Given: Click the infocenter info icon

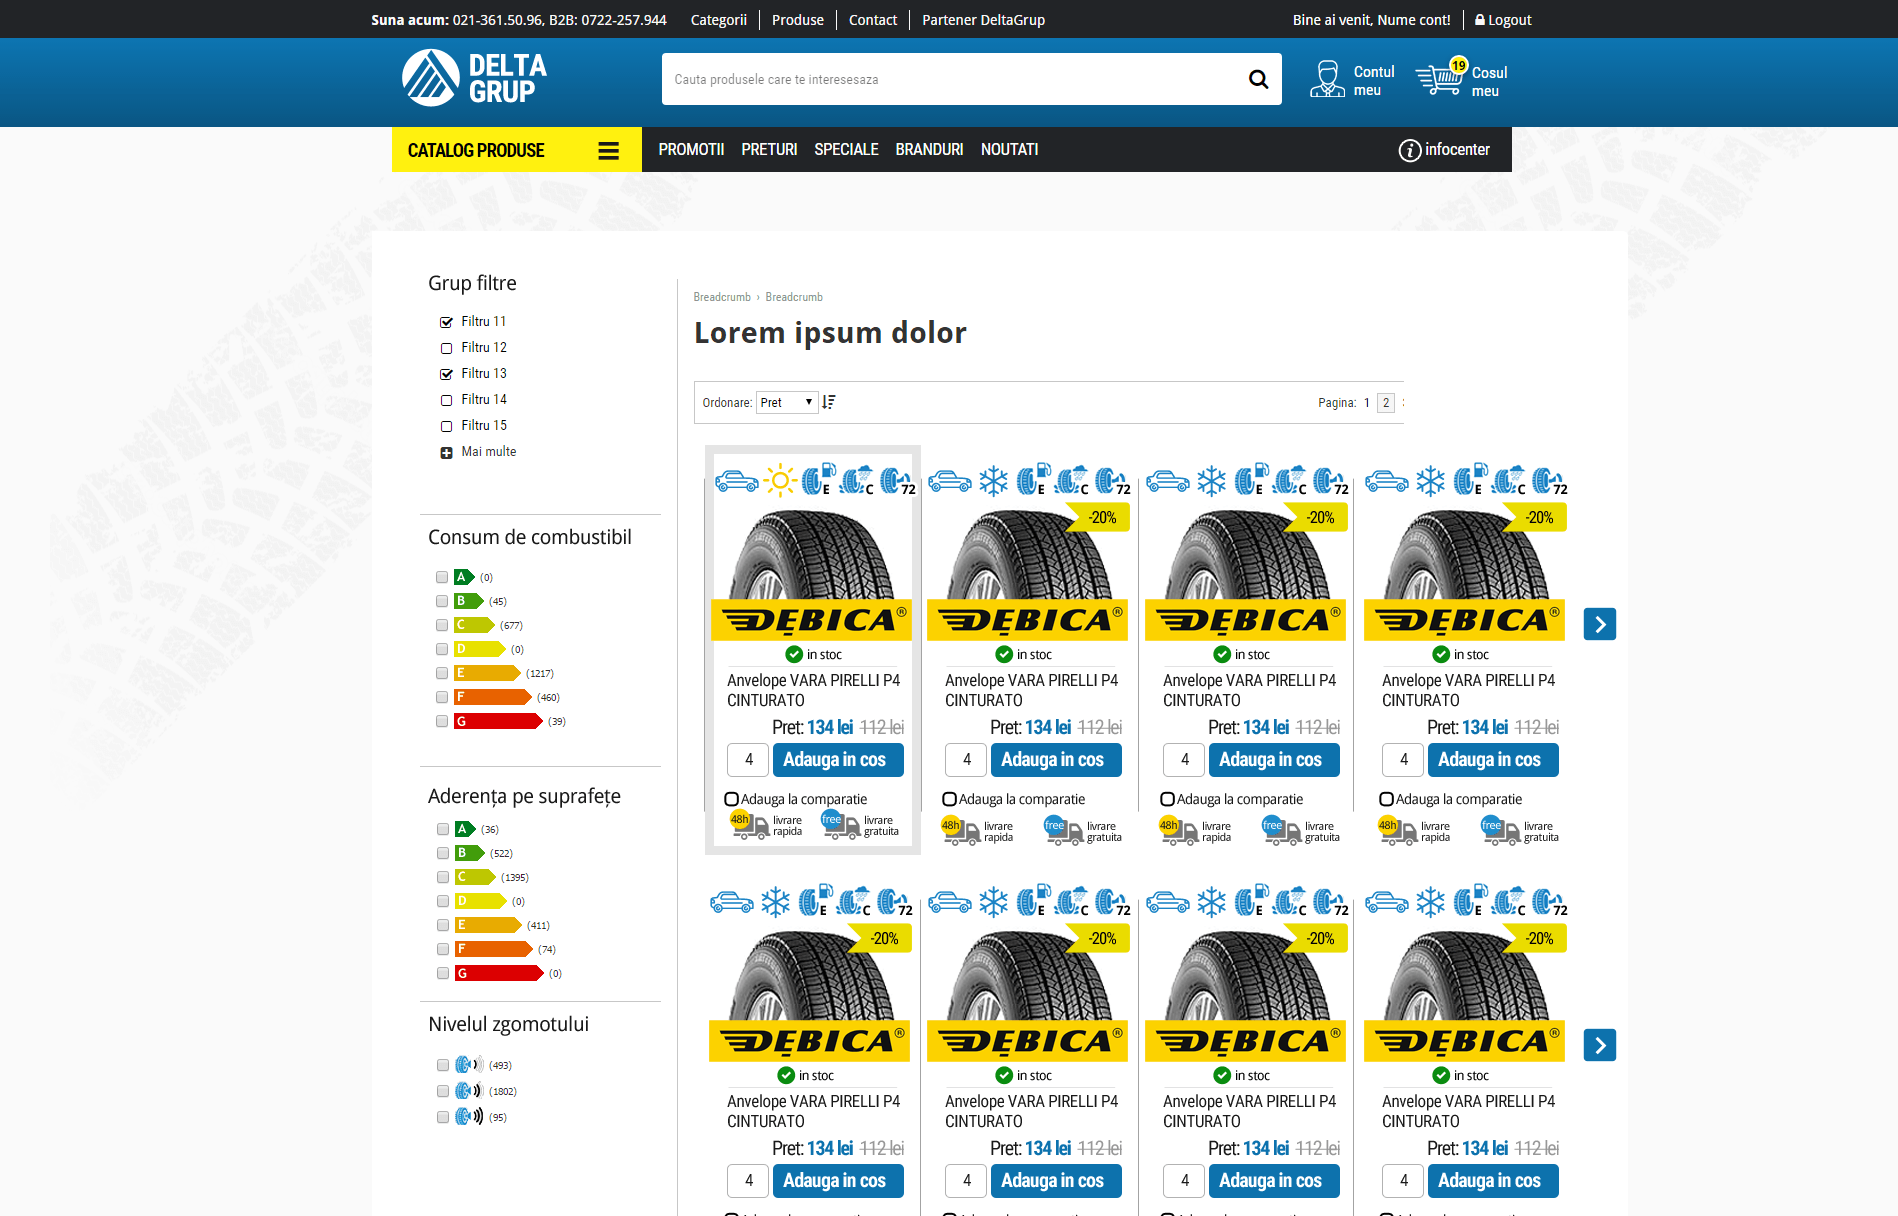Looking at the screenshot, I should click(1410, 150).
